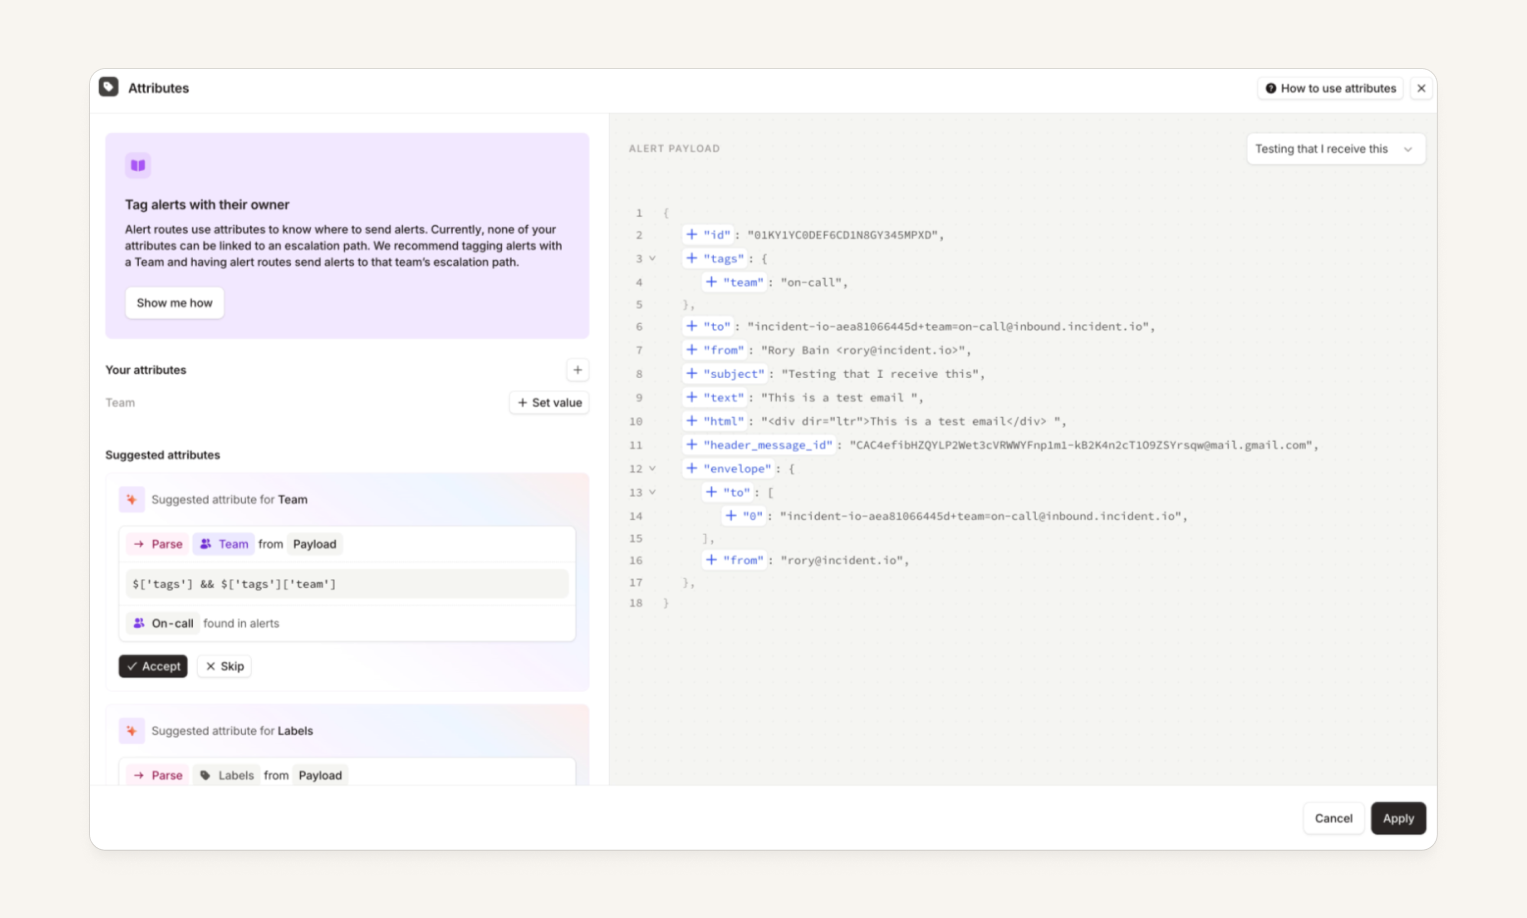Open the Testing that I receive this dropdown
The height and width of the screenshot is (918, 1527).
(x=1335, y=149)
